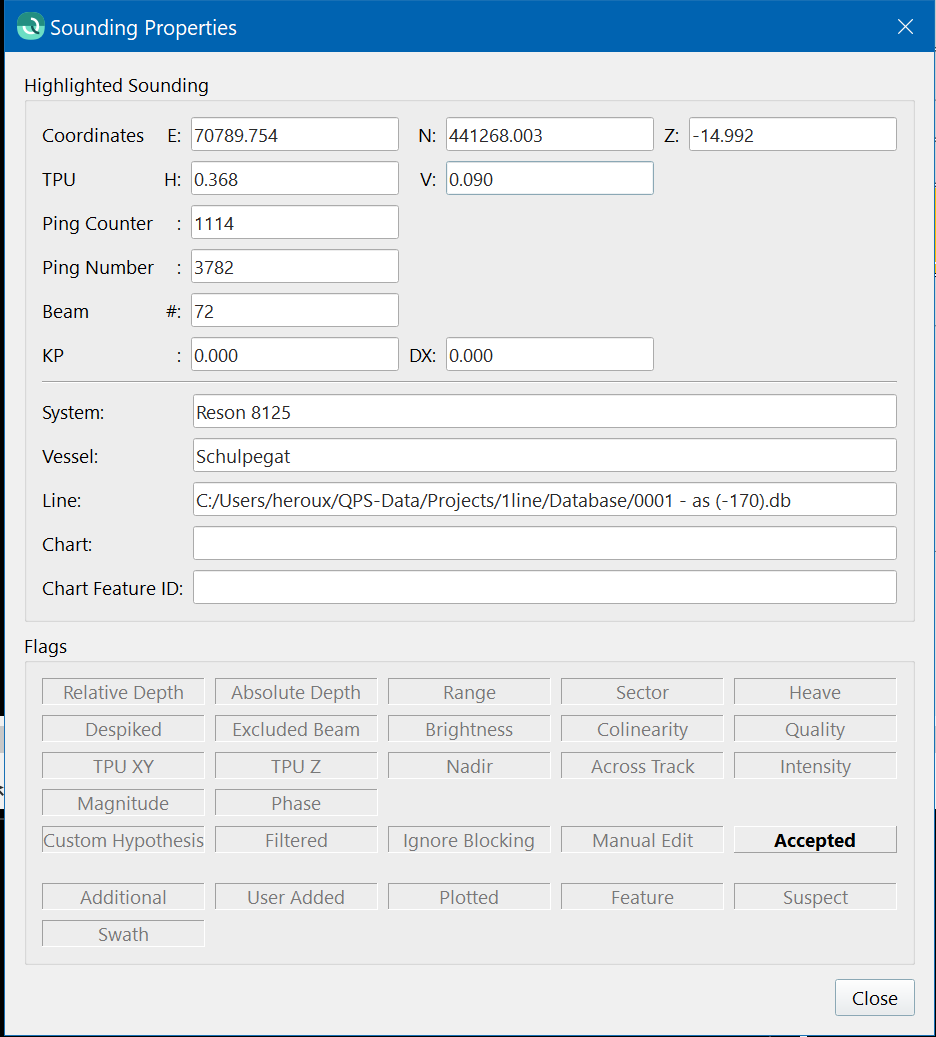Click the System field showing Reson 8125

(545, 411)
